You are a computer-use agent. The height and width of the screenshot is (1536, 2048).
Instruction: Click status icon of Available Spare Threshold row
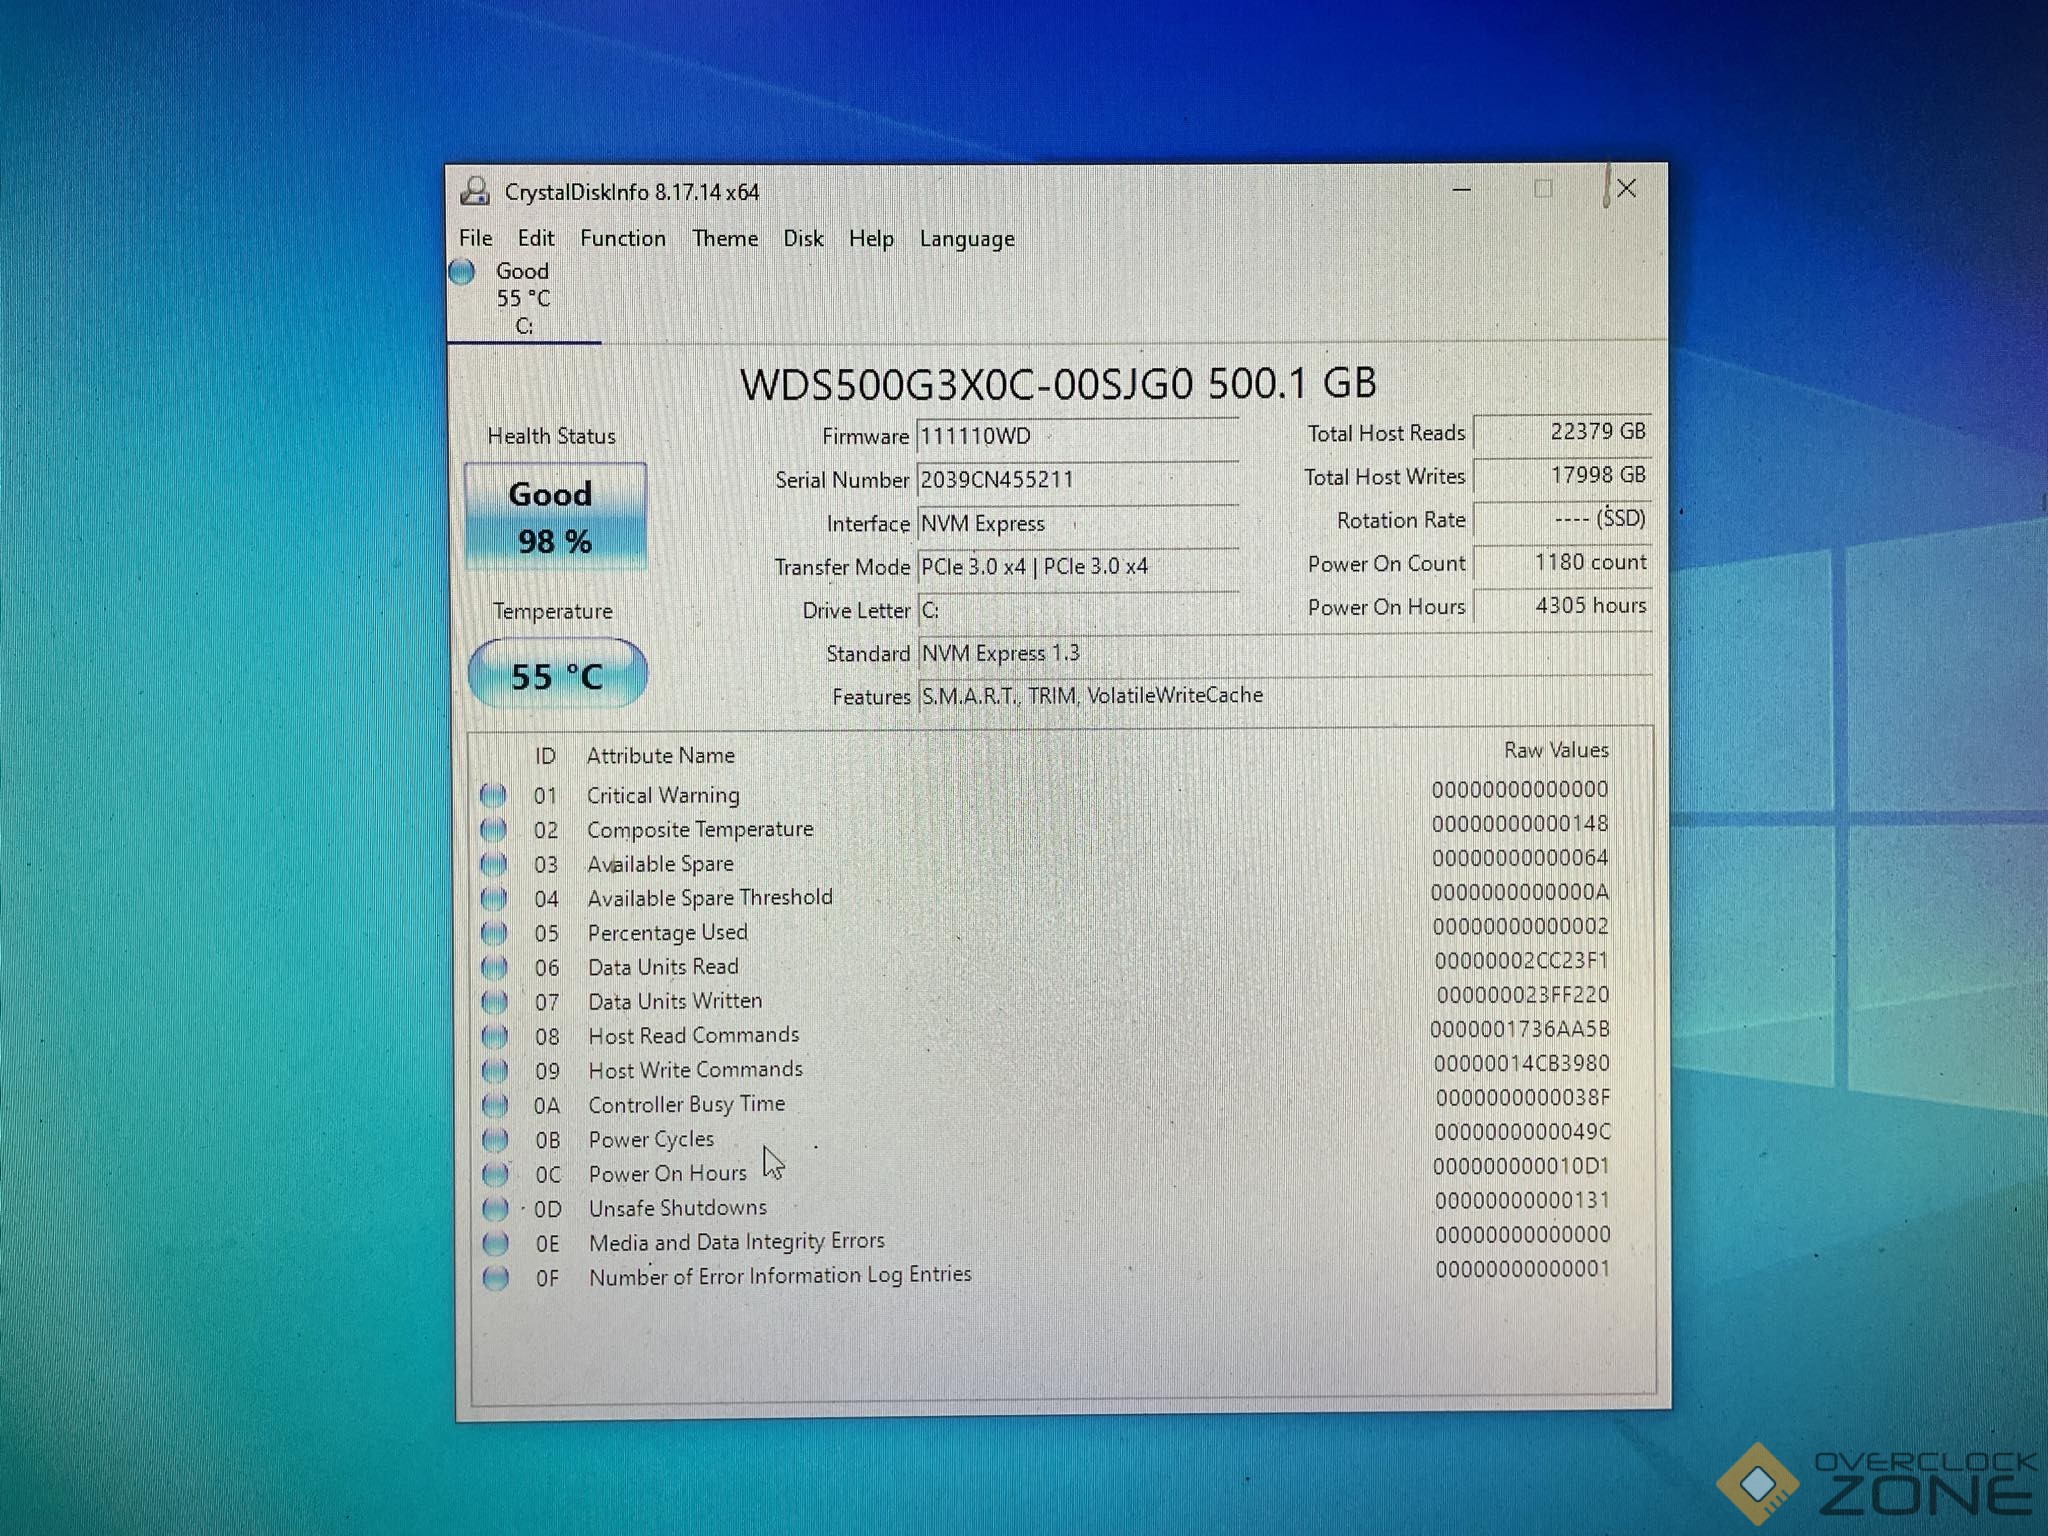tap(494, 898)
